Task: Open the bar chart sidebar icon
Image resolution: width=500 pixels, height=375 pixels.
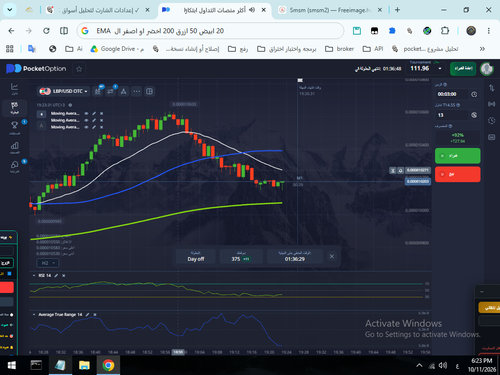Action: pyautogui.click(x=14, y=147)
